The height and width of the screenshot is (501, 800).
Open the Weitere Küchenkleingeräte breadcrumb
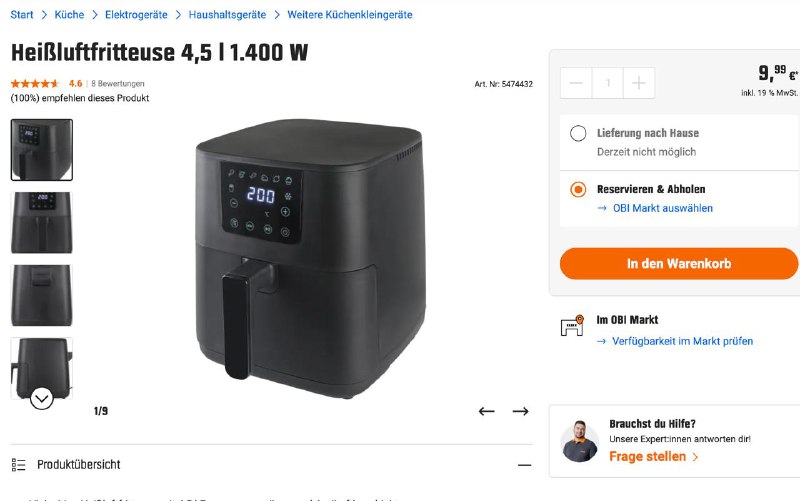(349, 15)
